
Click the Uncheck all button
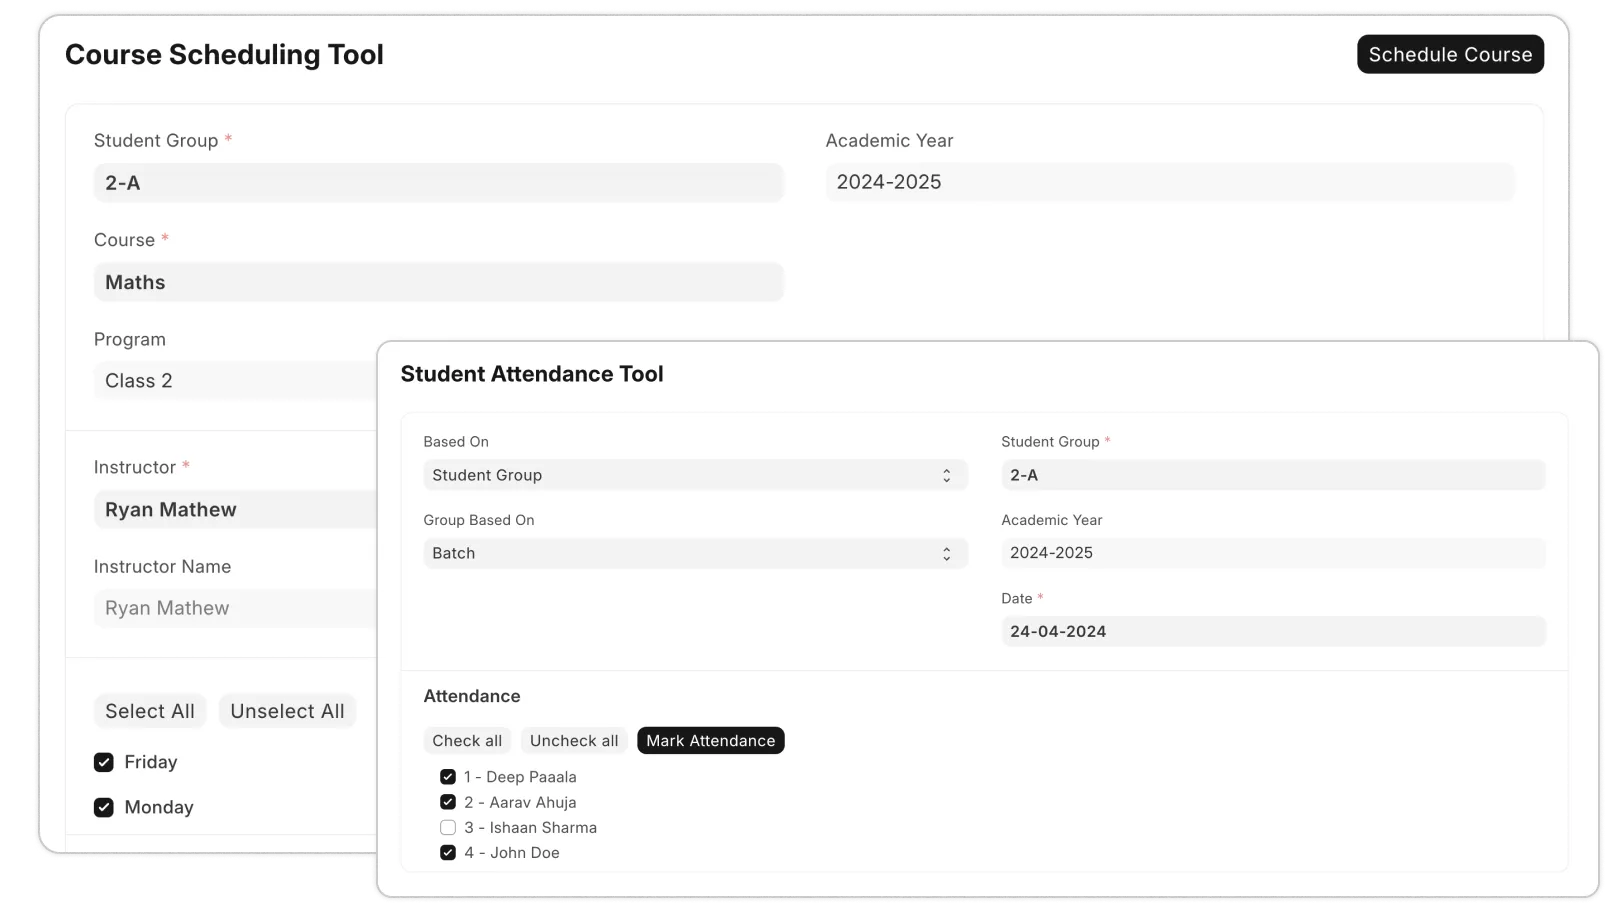[573, 740]
